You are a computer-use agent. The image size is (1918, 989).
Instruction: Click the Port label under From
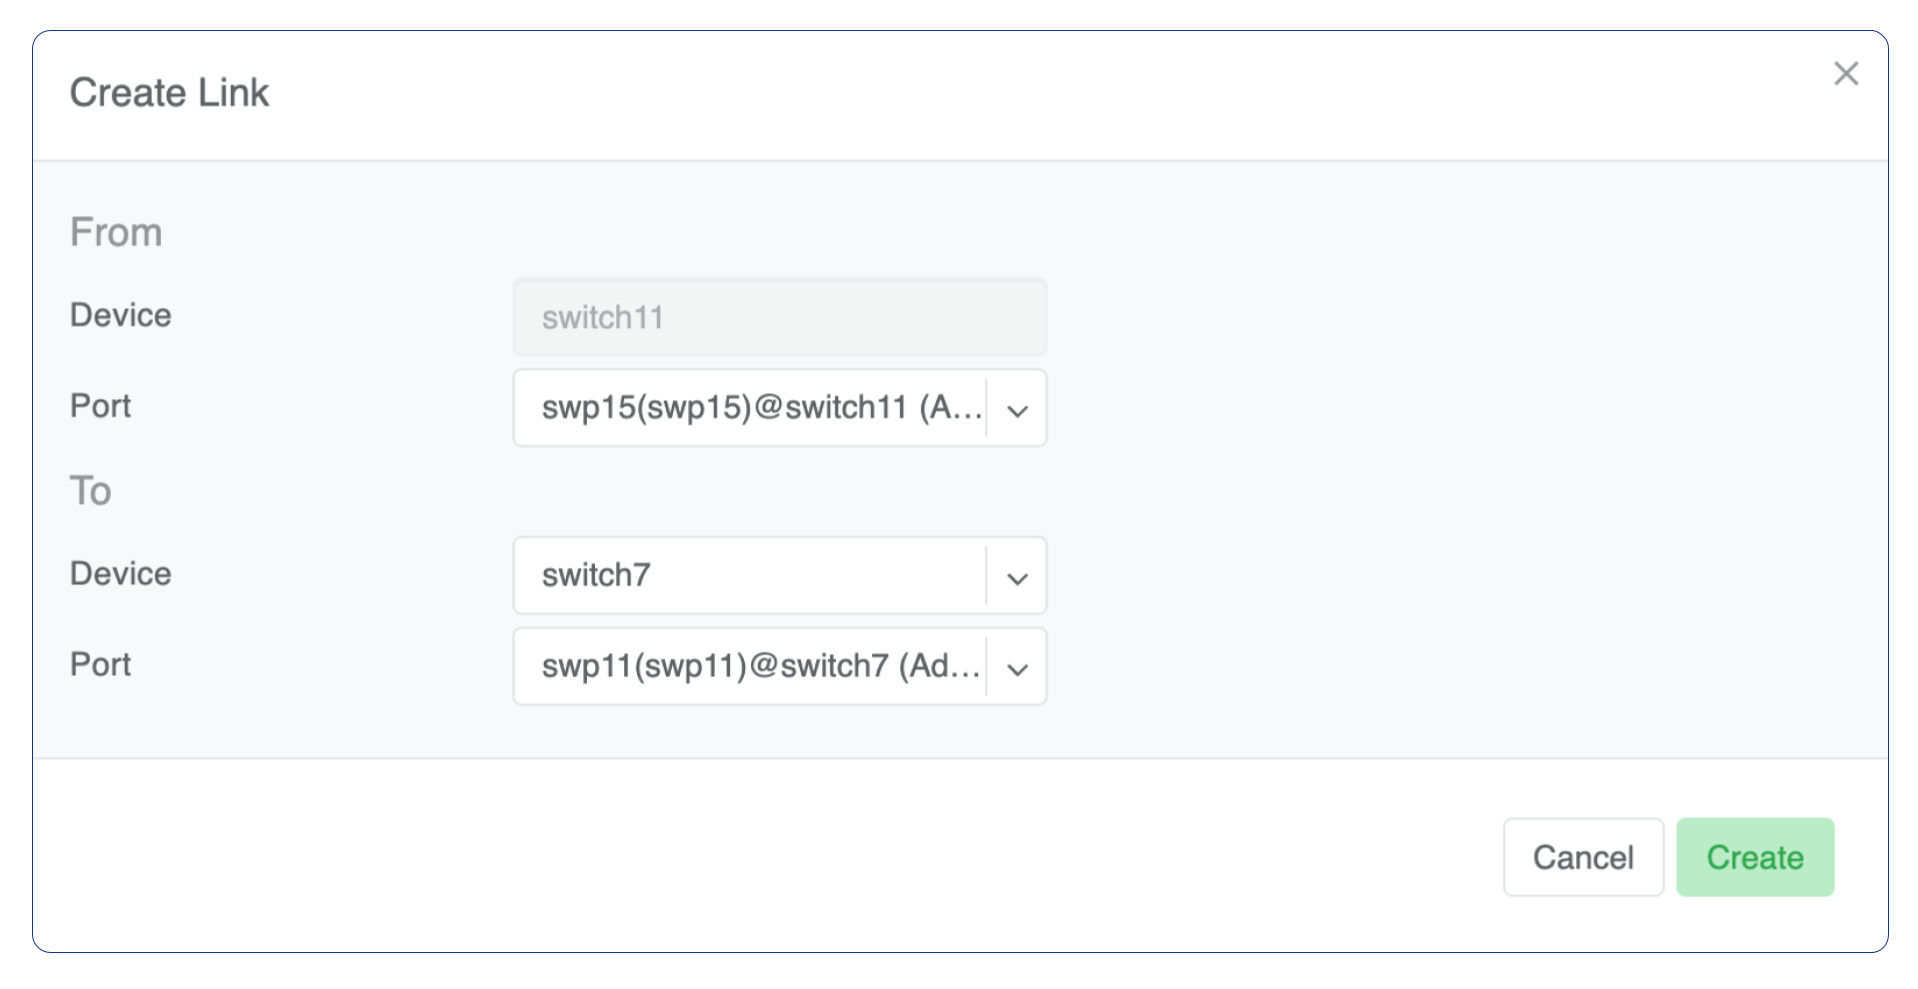[x=100, y=406]
